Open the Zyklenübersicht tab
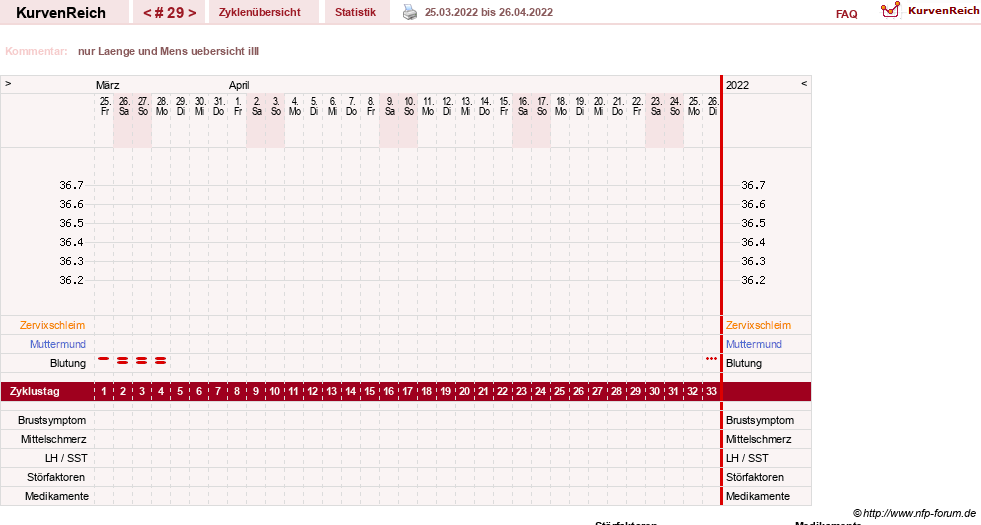The width and height of the screenshot is (981, 525). tap(260, 12)
